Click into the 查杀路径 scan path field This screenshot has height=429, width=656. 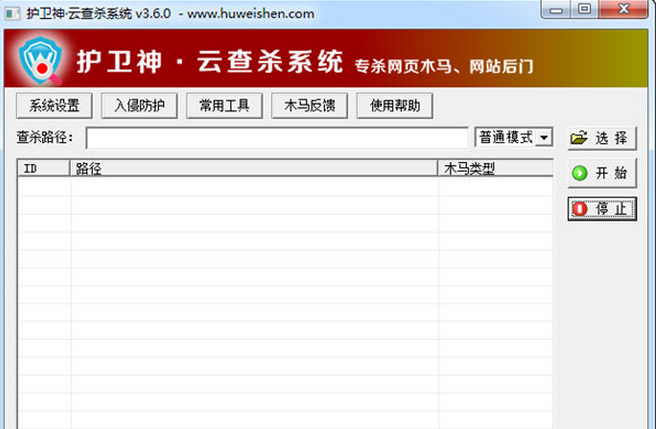coord(277,138)
